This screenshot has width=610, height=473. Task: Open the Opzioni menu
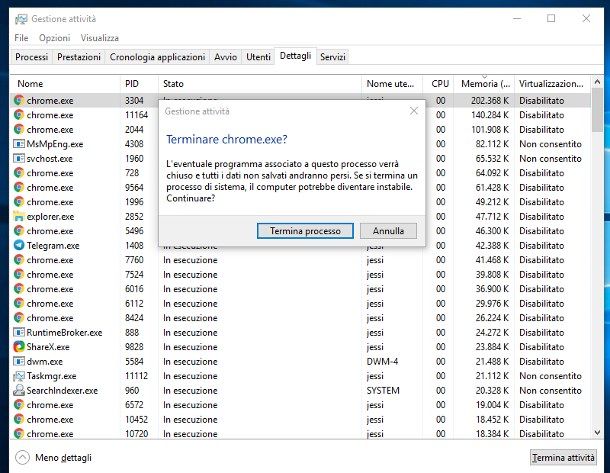pyautogui.click(x=54, y=38)
